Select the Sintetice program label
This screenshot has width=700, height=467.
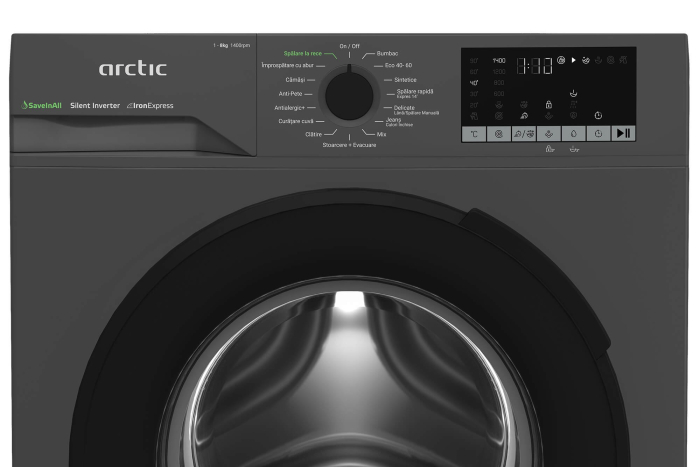point(405,80)
